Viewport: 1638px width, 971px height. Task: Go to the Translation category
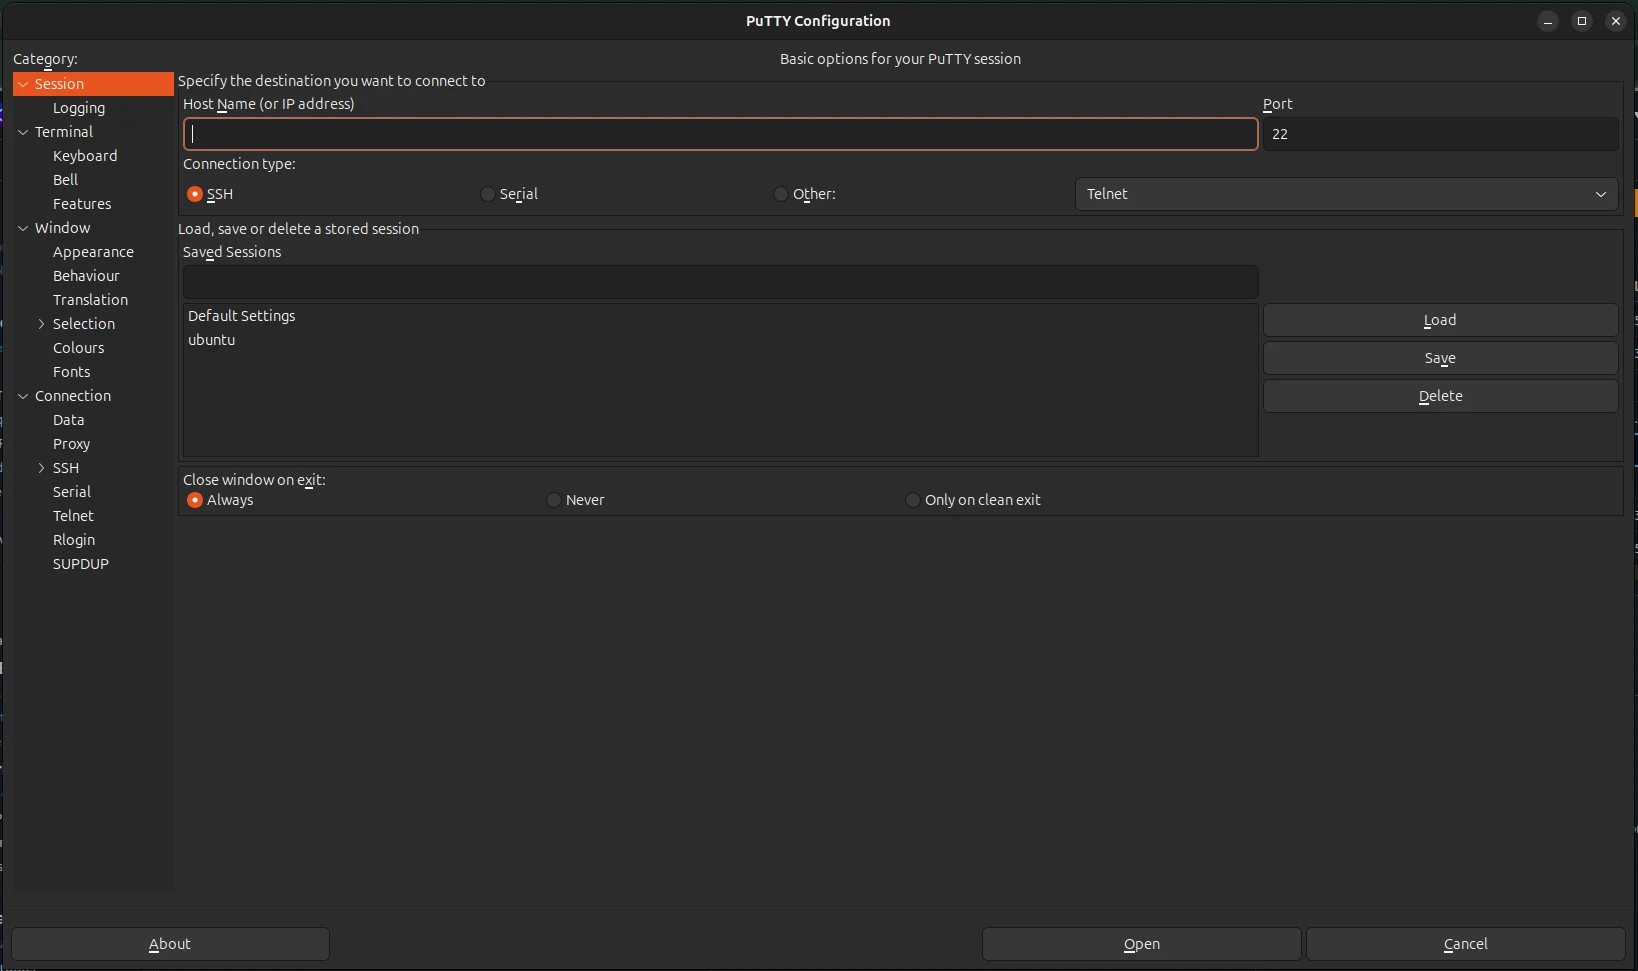click(x=90, y=300)
